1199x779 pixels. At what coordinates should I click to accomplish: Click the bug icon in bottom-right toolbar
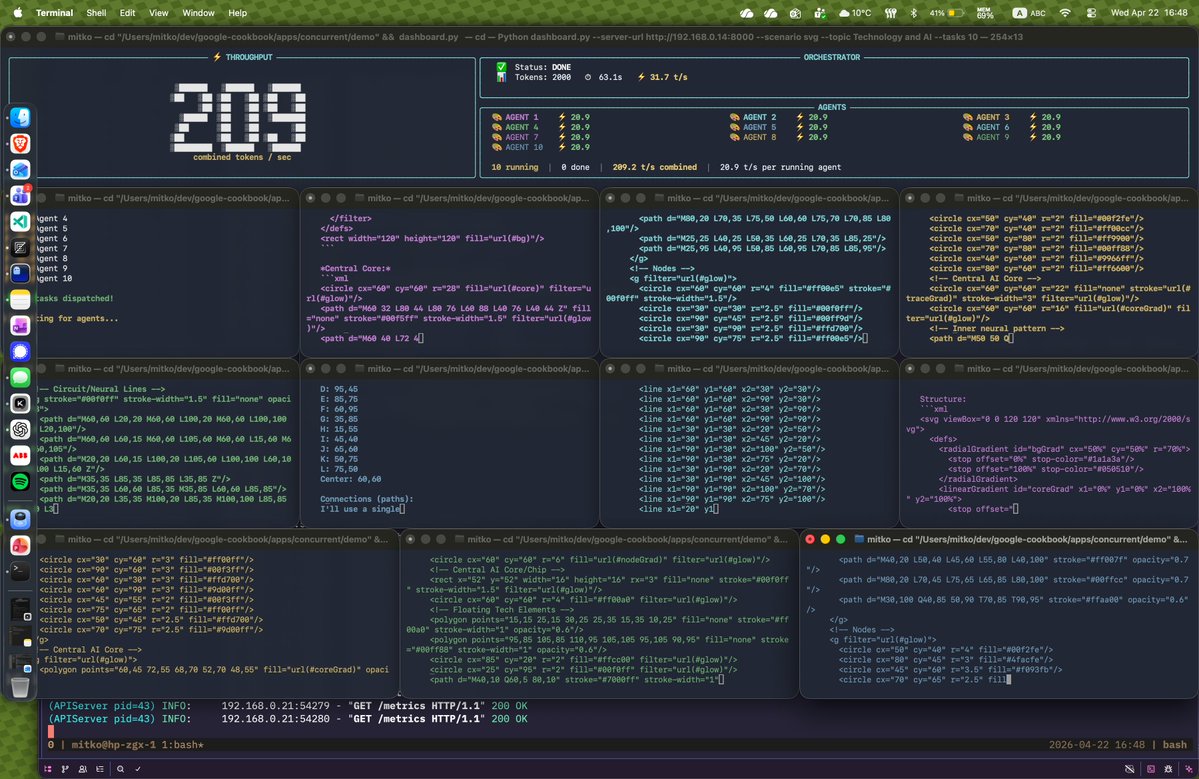pyautogui.click(x=1168, y=769)
